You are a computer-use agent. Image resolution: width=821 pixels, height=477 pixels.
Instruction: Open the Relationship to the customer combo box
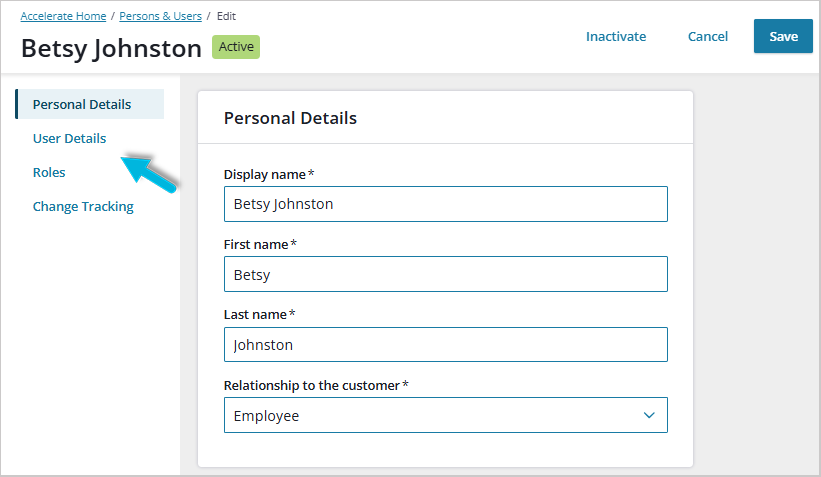click(x=445, y=415)
